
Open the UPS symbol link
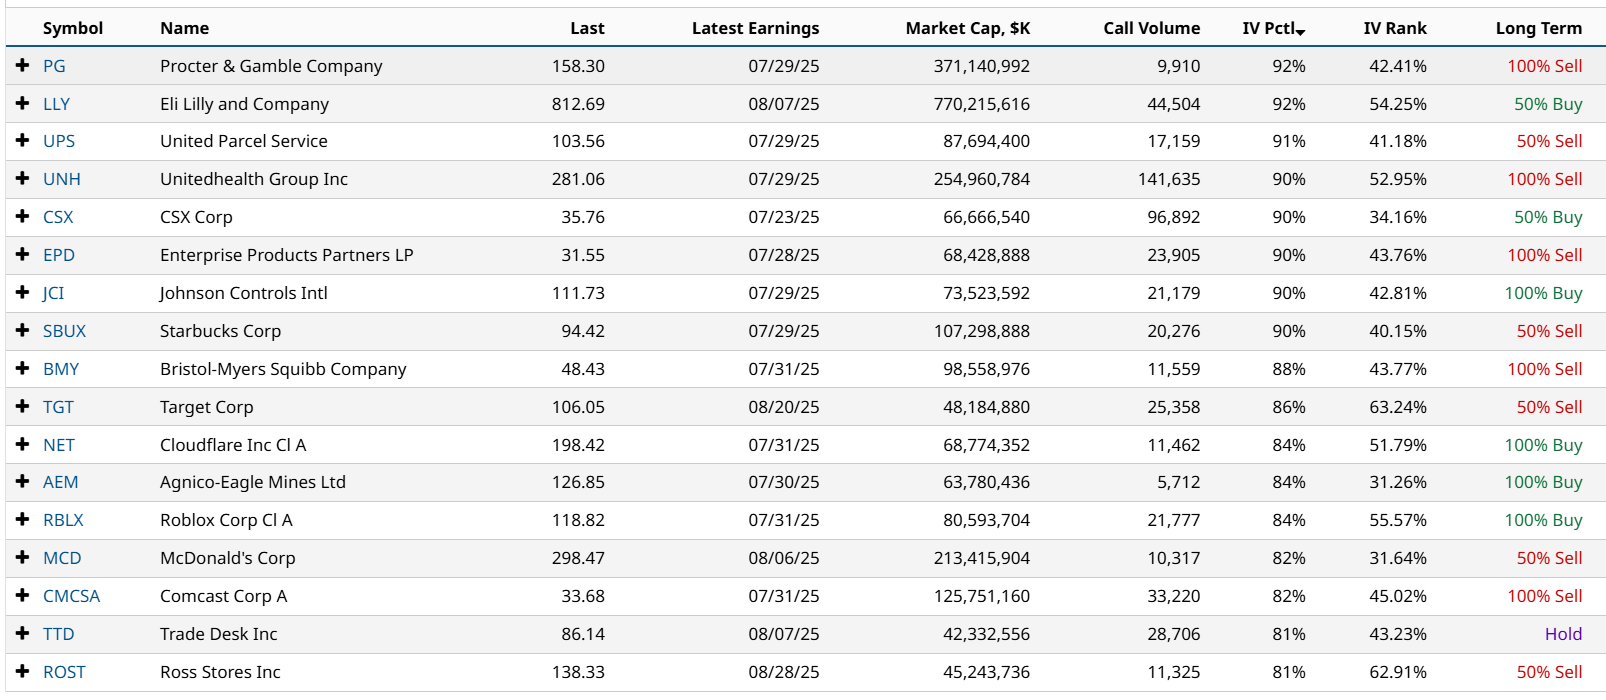pyautogui.click(x=59, y=141)
